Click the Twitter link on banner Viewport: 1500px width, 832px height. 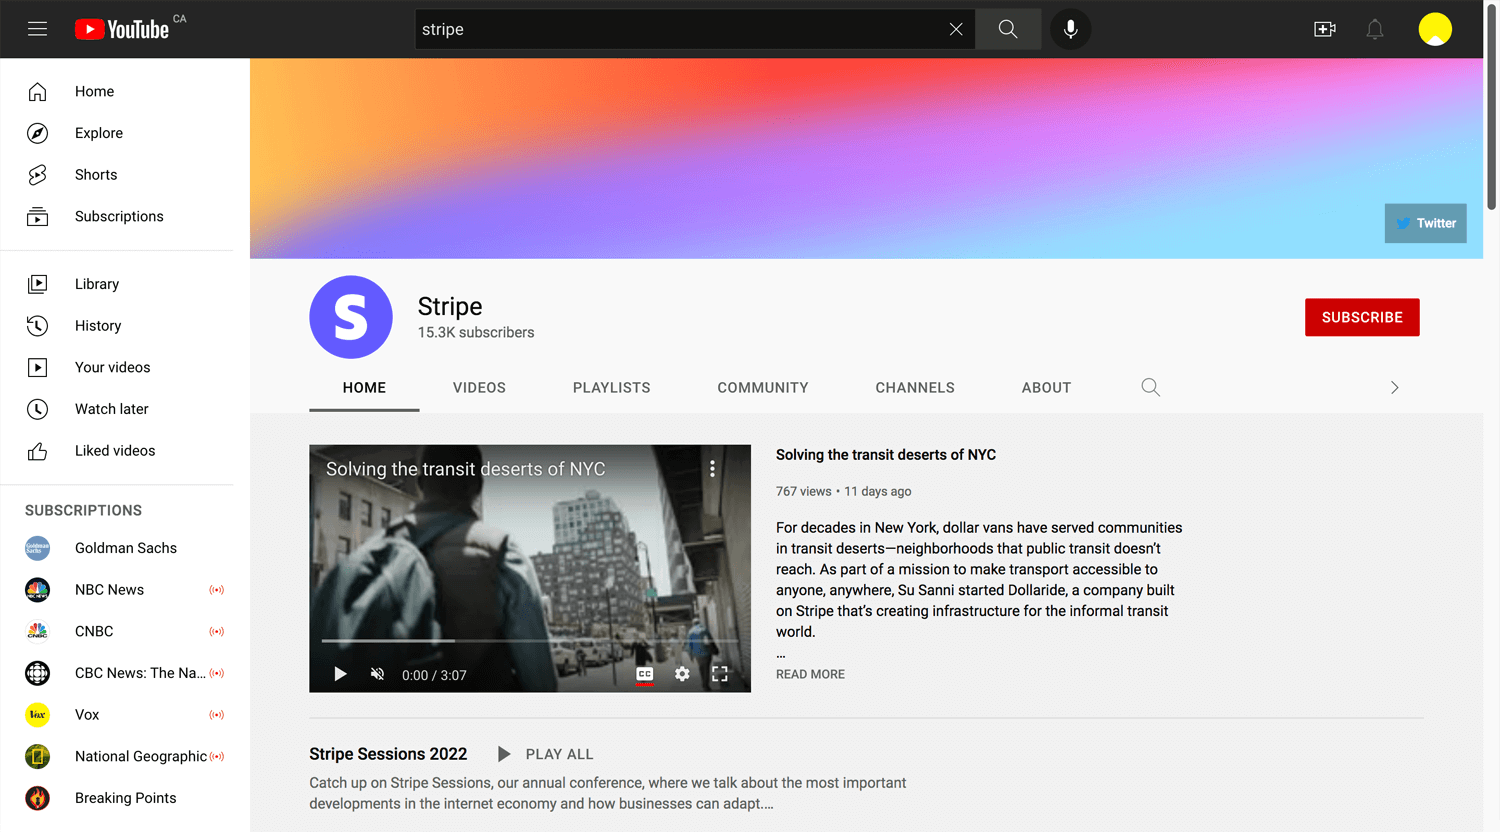[x=1425, y=223]
